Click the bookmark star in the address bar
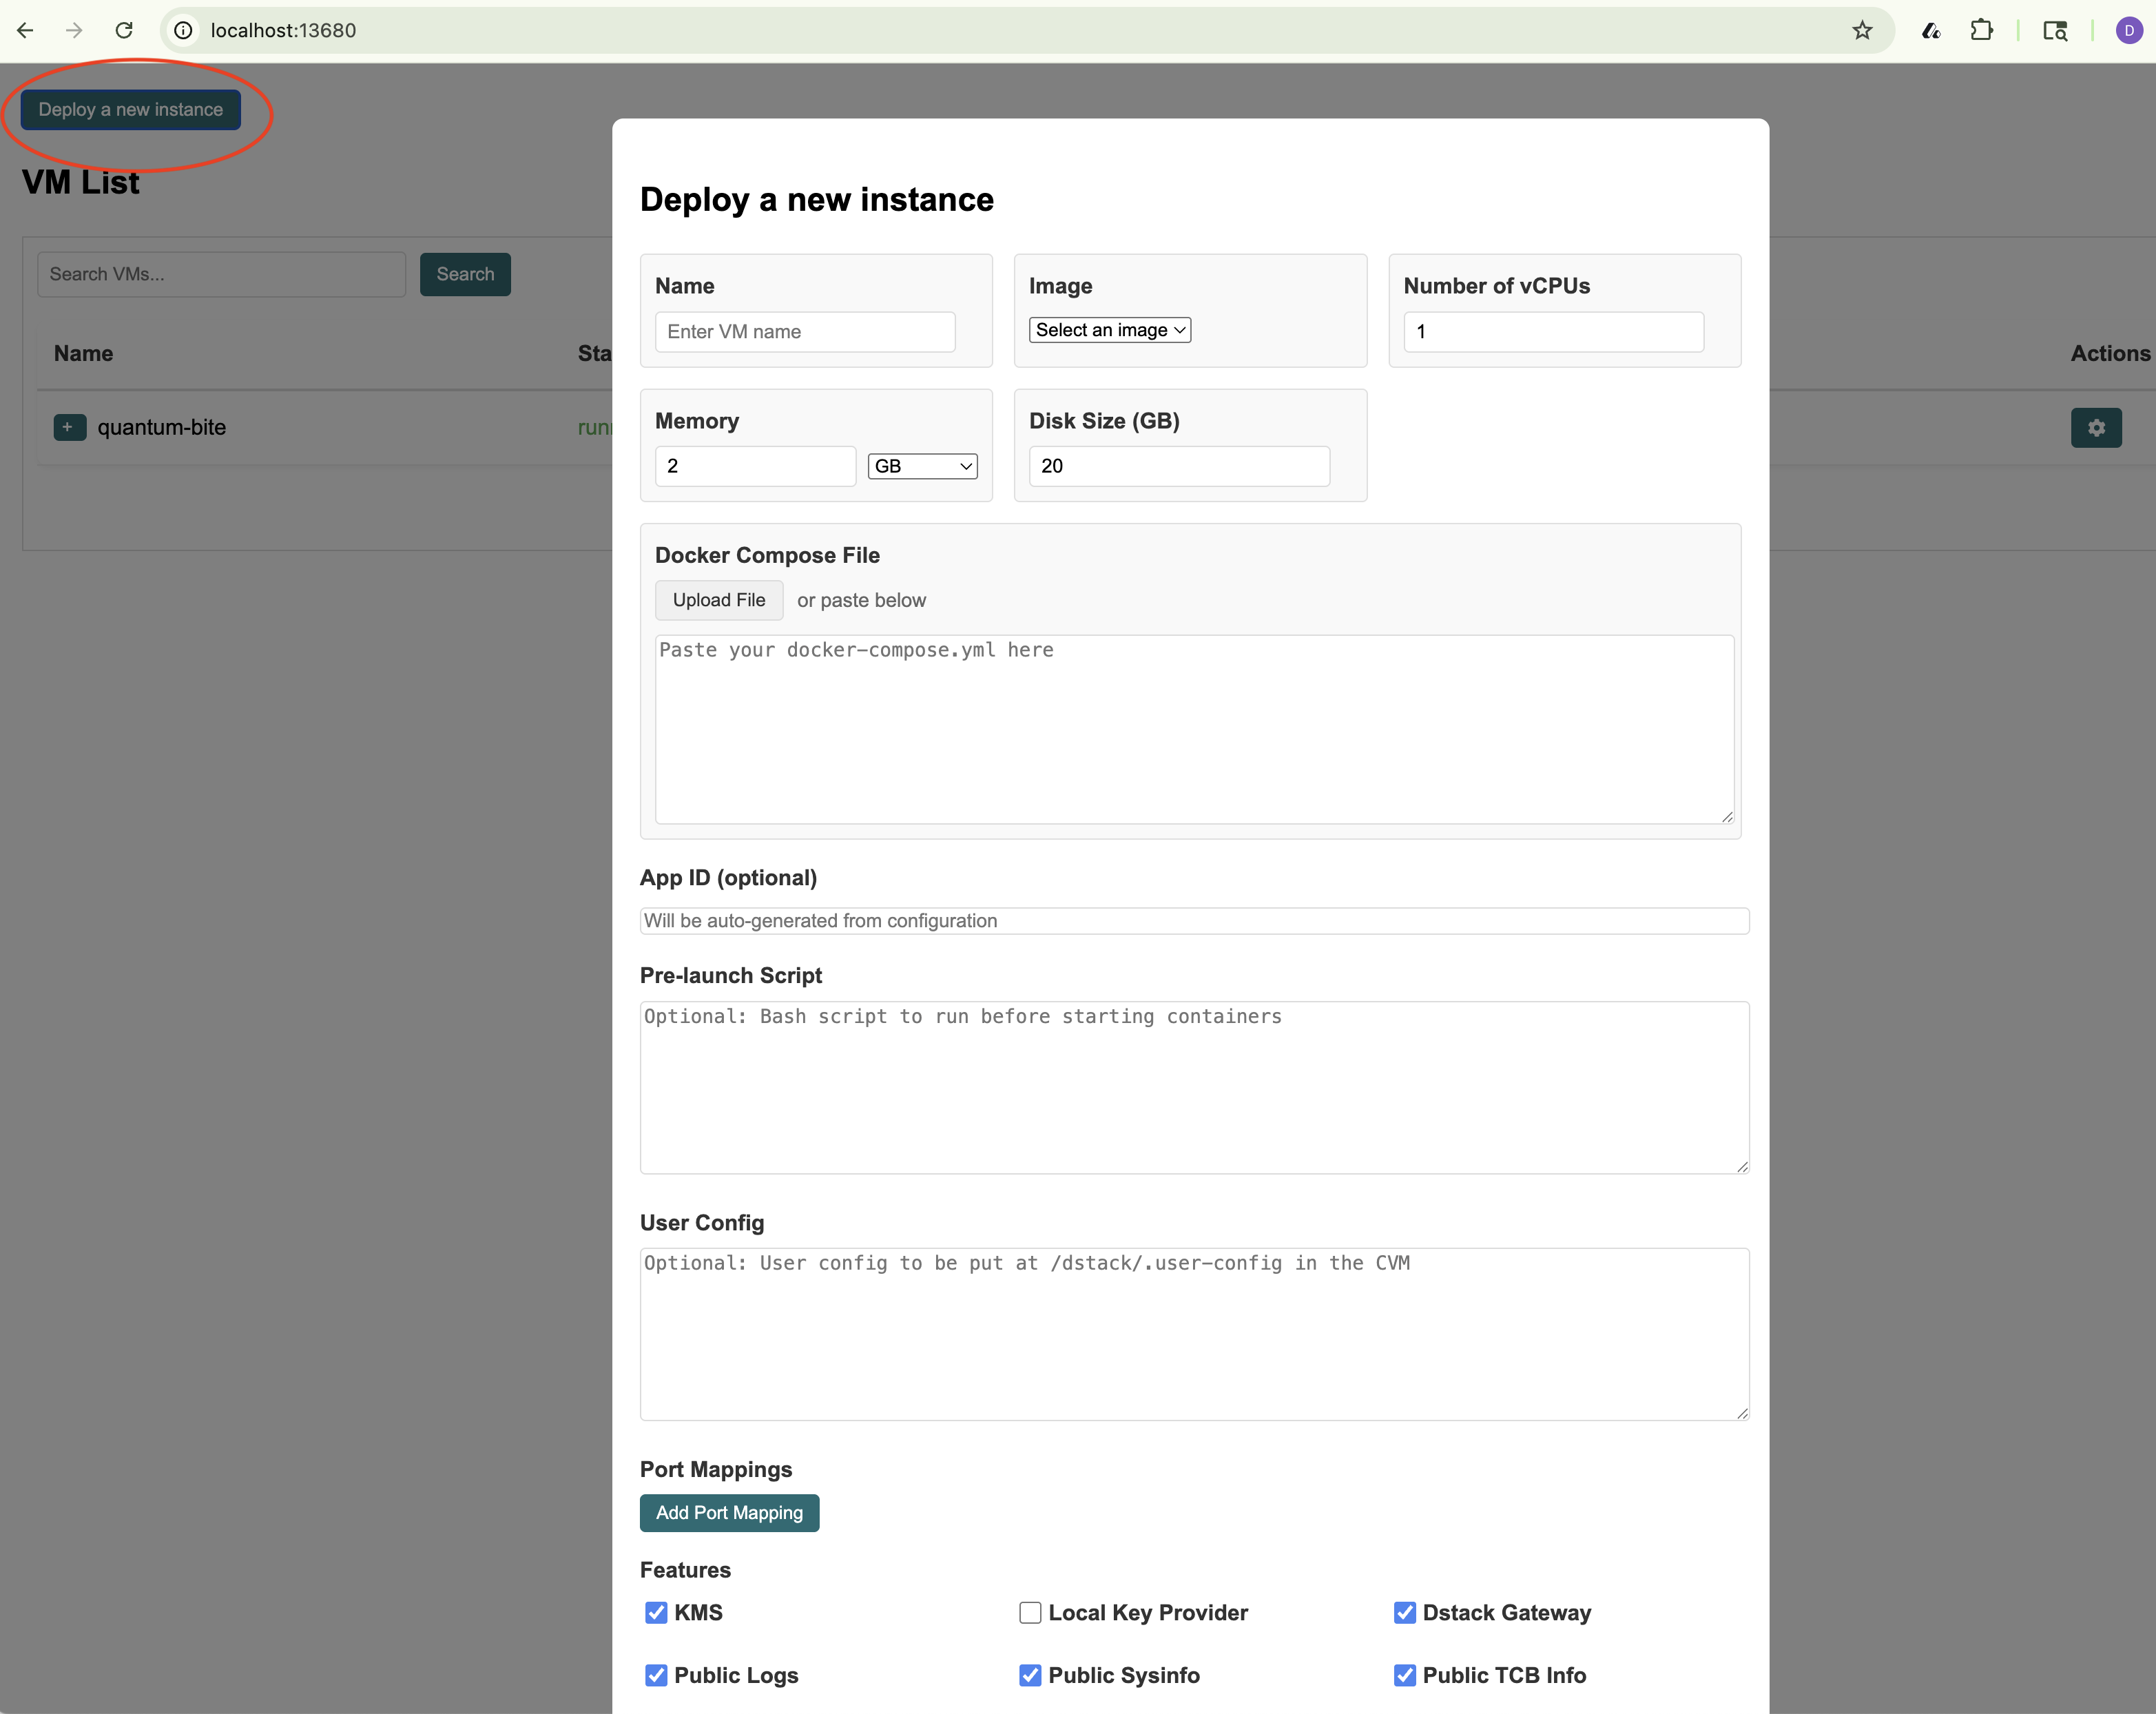The width and height of the screenshot is (2156, 1714). pyautogui.click(x=1862, y=30)
